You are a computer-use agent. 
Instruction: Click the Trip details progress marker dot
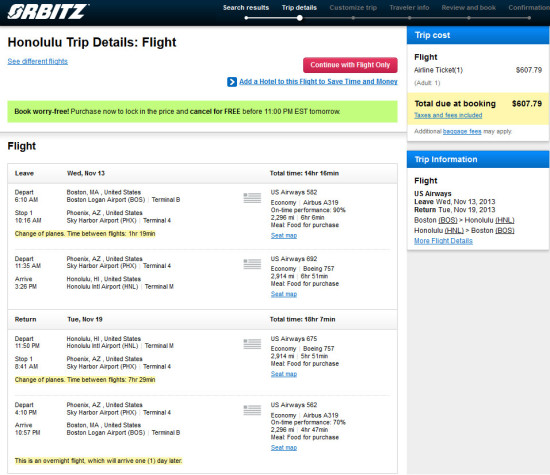click(300, 18)
